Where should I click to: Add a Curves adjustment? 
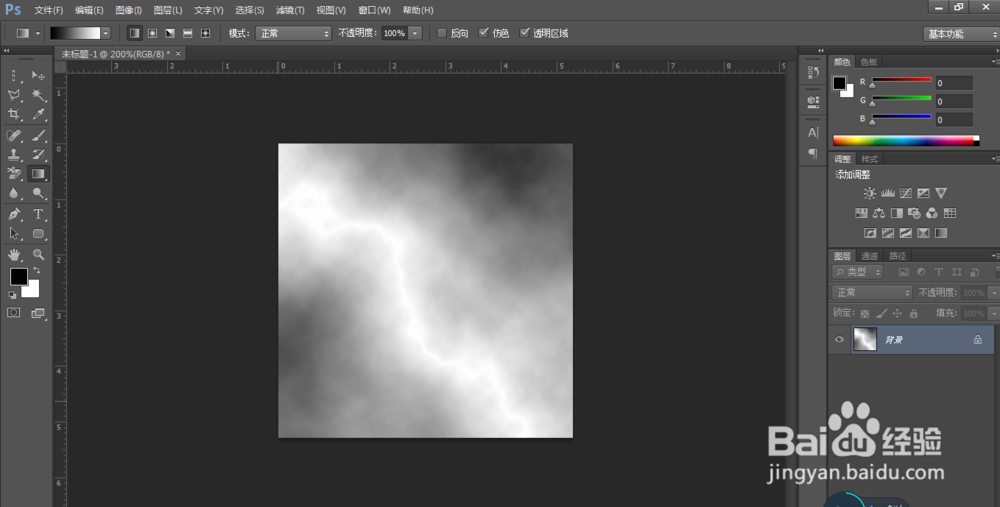(906, 193)
